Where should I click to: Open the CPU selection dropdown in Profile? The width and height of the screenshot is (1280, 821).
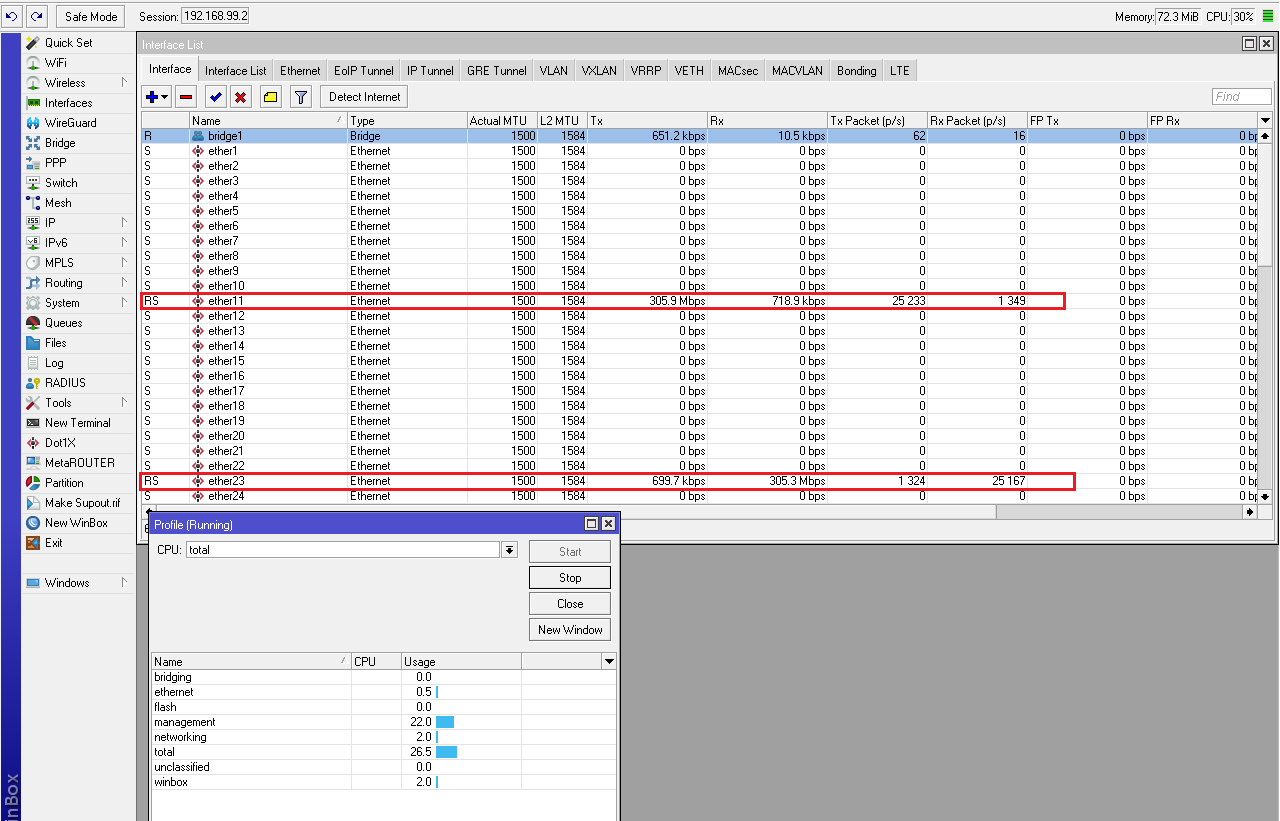(x=510, y=549)
